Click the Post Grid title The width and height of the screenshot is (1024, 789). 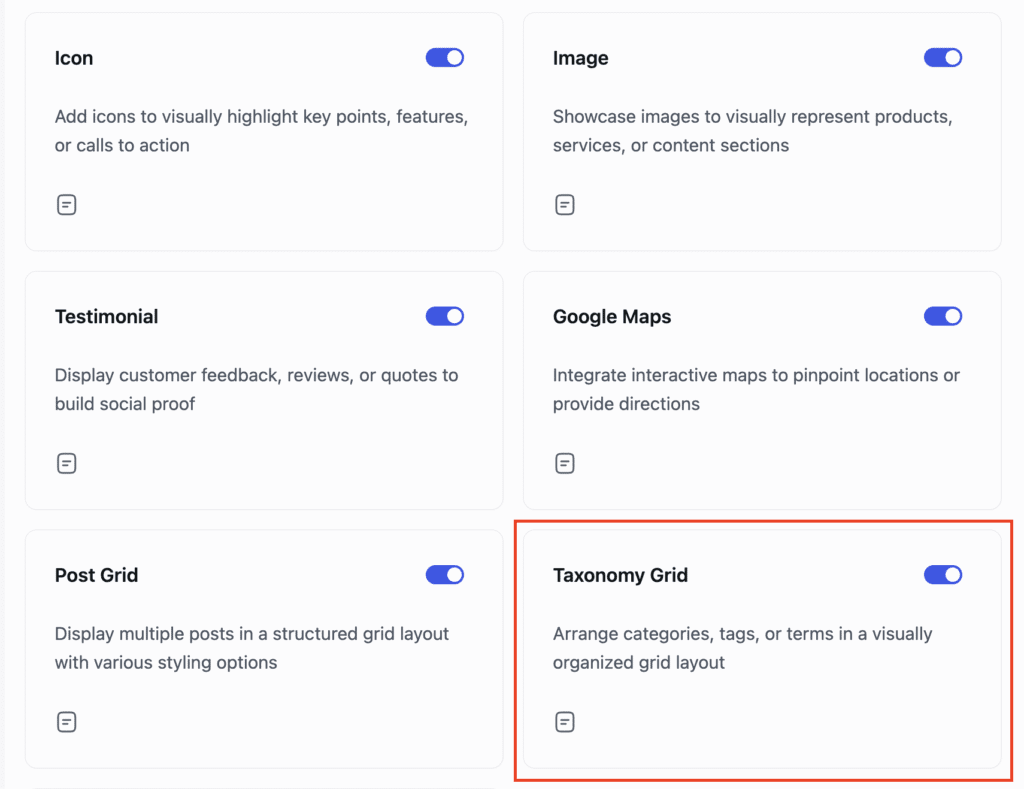coord(97,575)
